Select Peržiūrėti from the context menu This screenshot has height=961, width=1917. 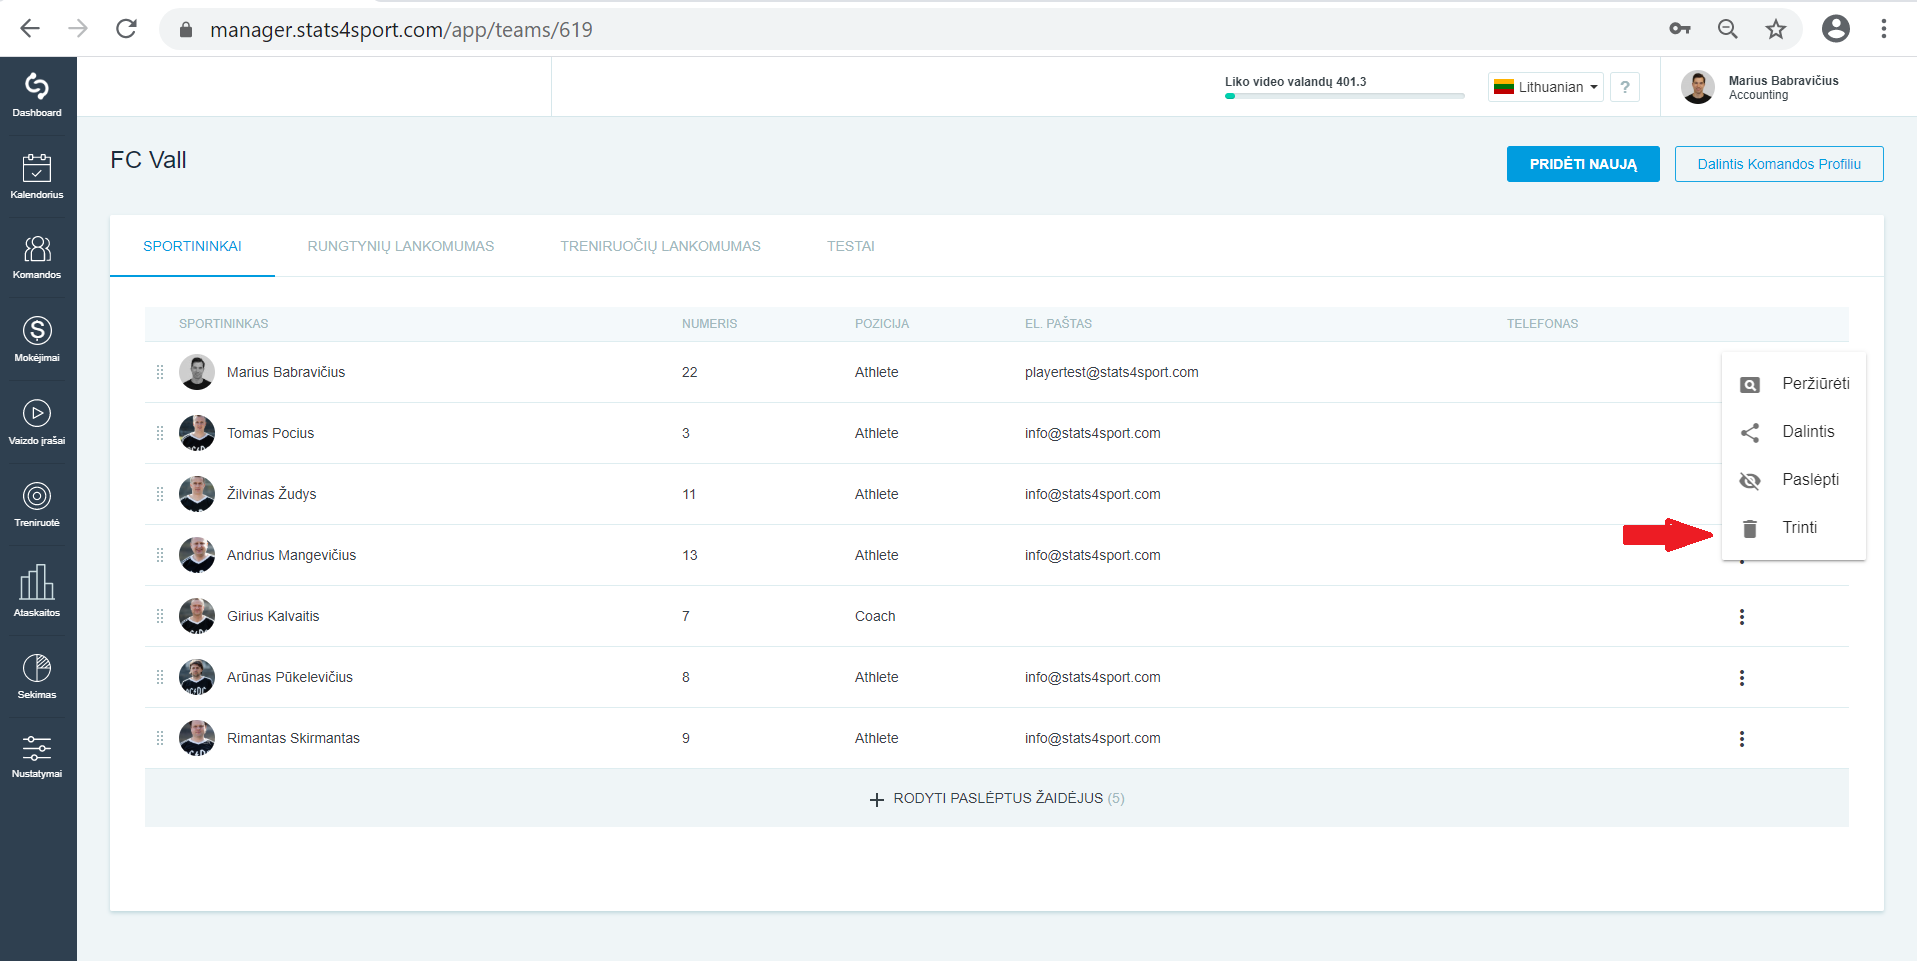[1794, 384]
